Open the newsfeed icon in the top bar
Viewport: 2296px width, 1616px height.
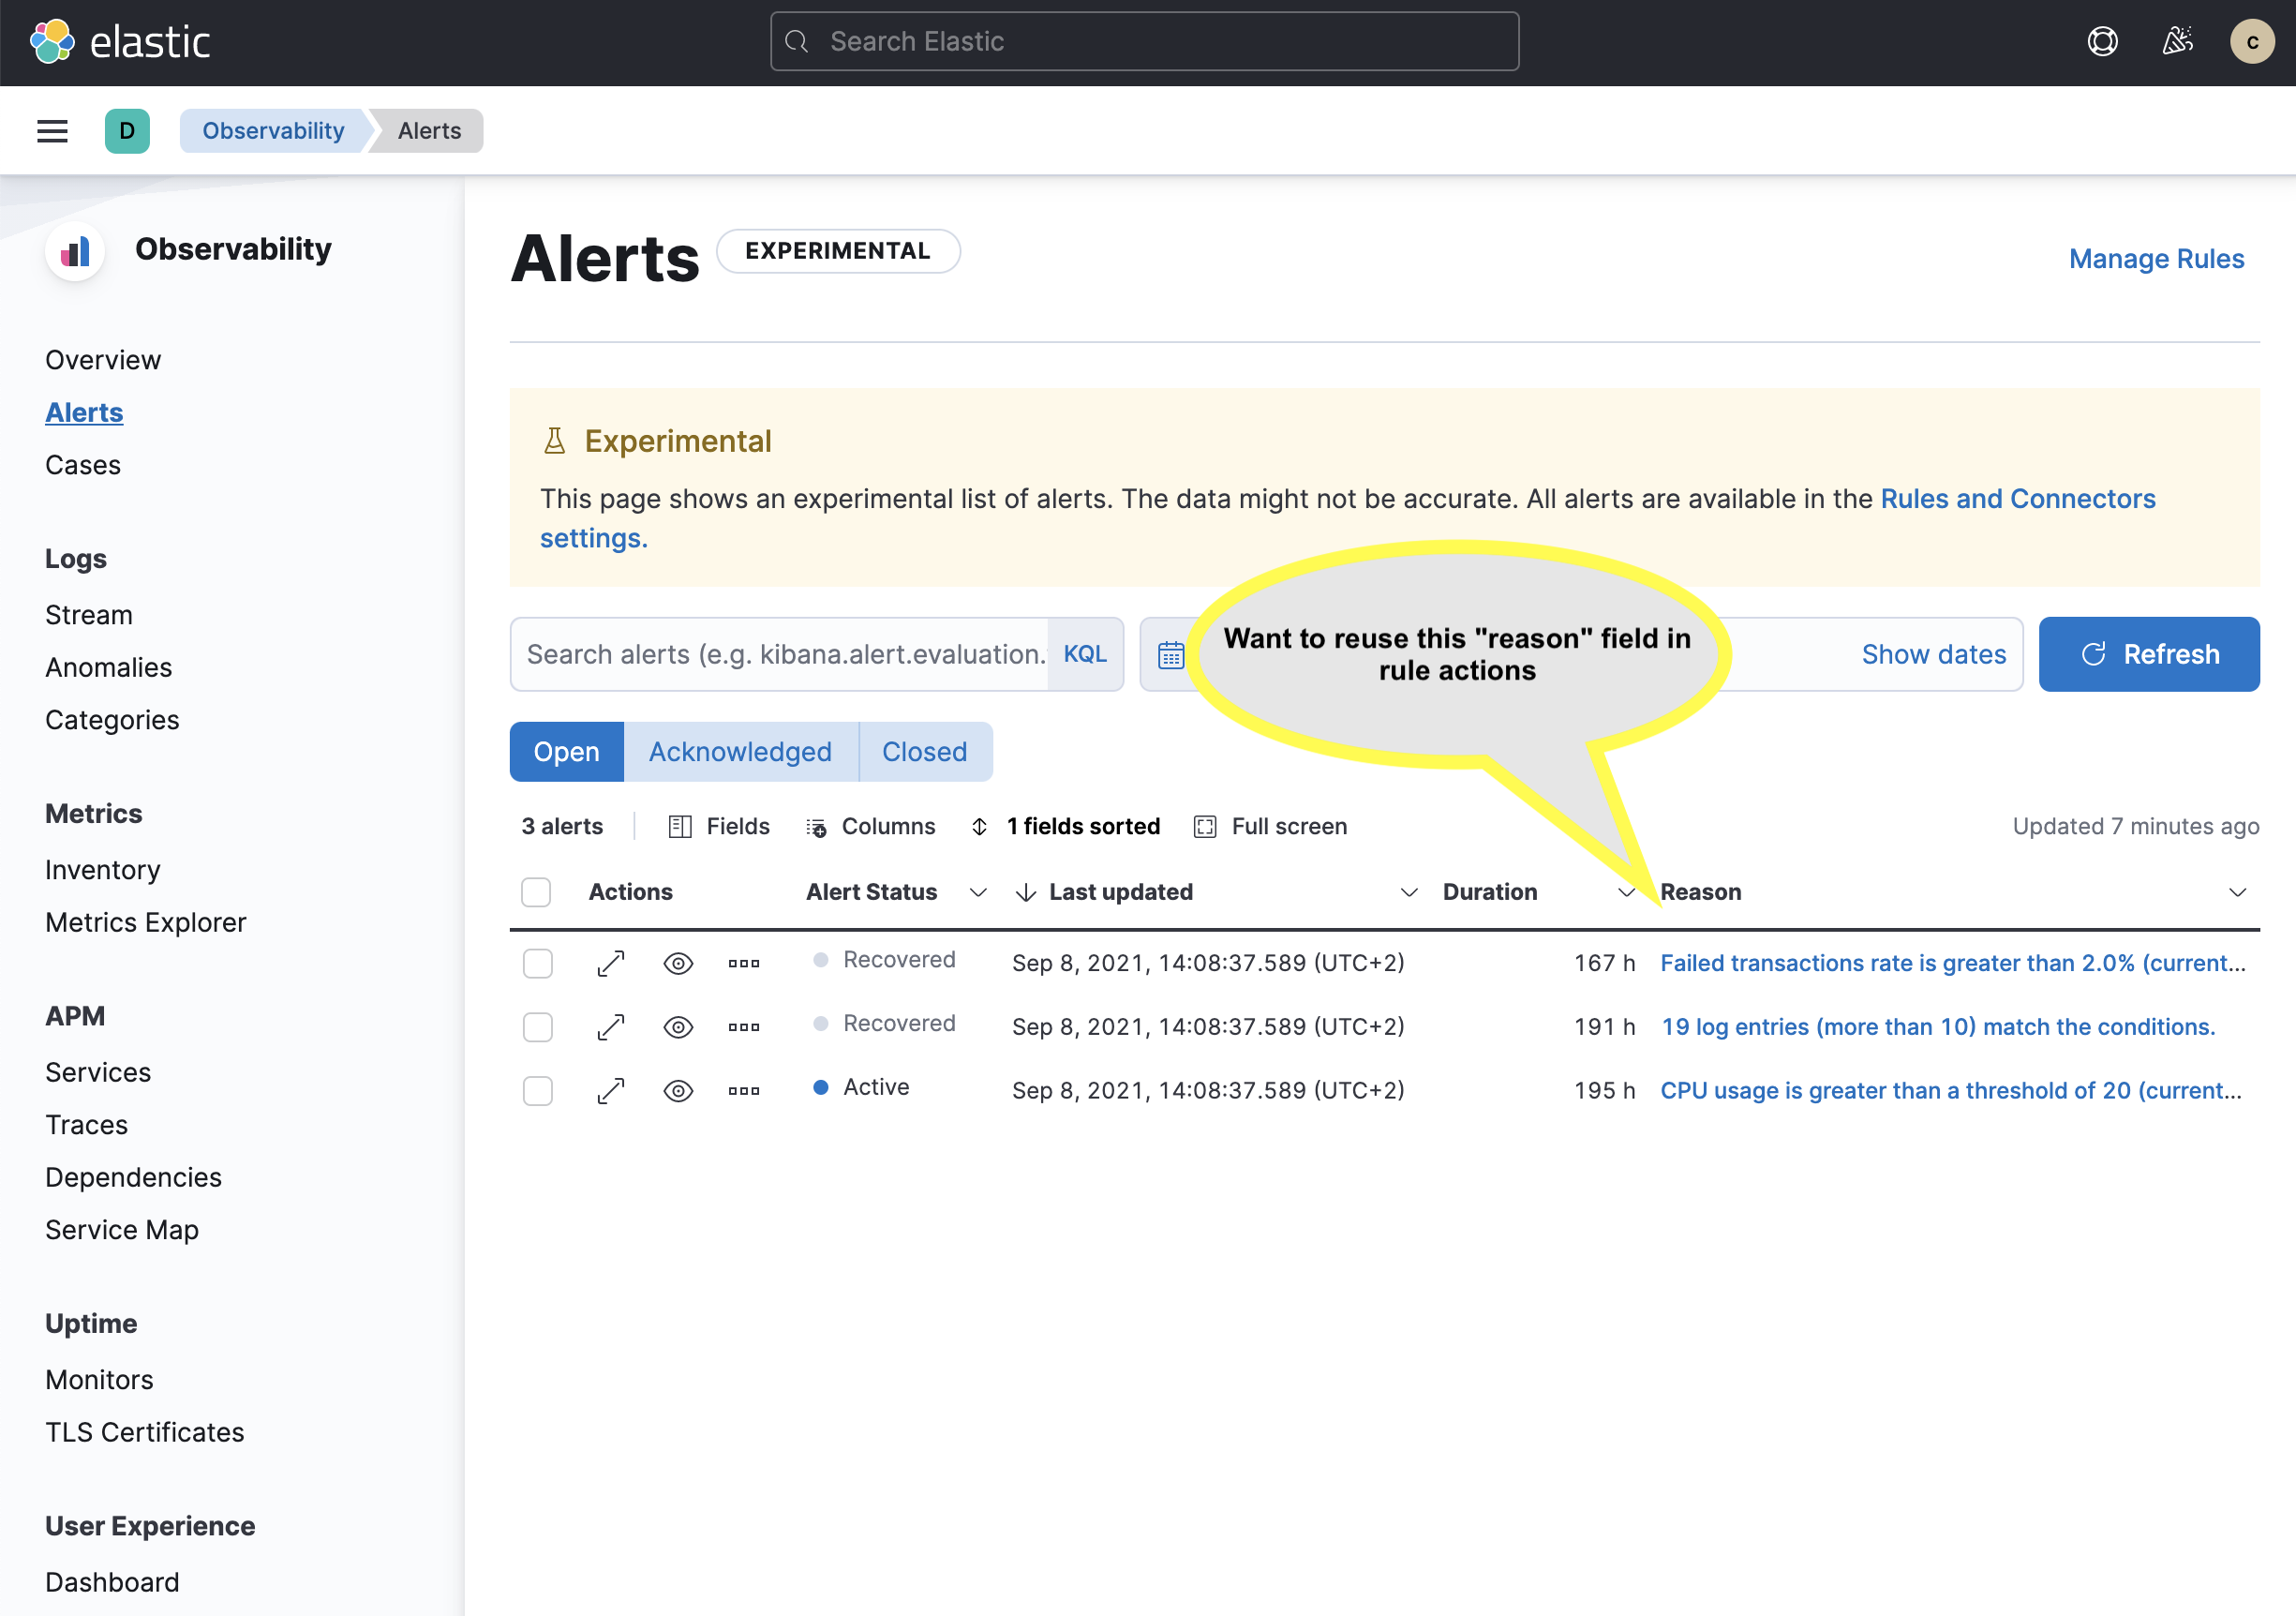[x=2177, y=41]
